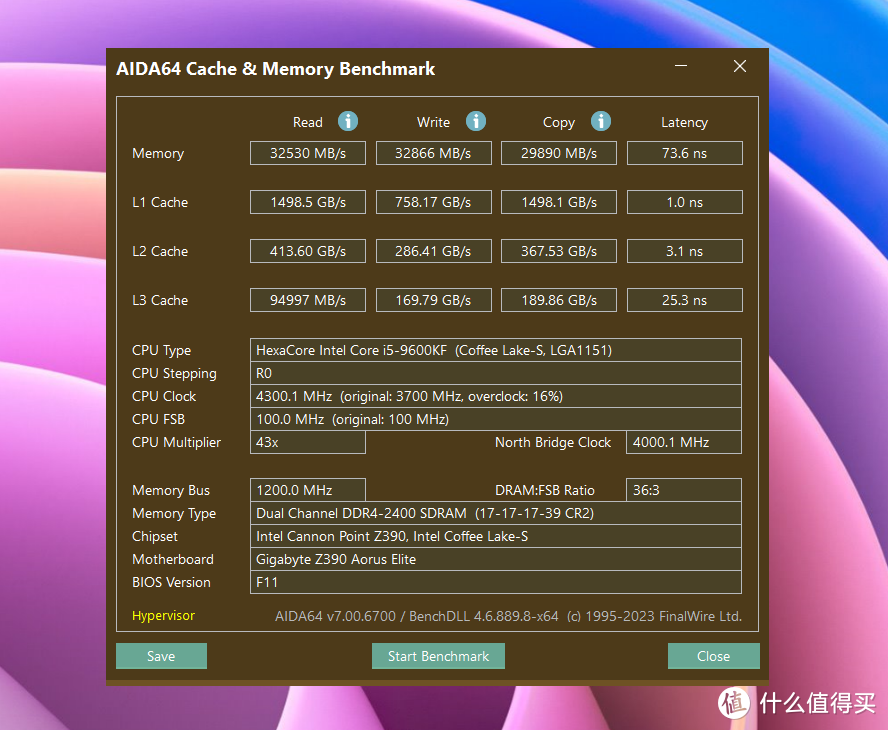Click the CPU Stepping field R0
The height and width of the screenshot is (730, 888).
pyautogui.click(x=496, y=373)
